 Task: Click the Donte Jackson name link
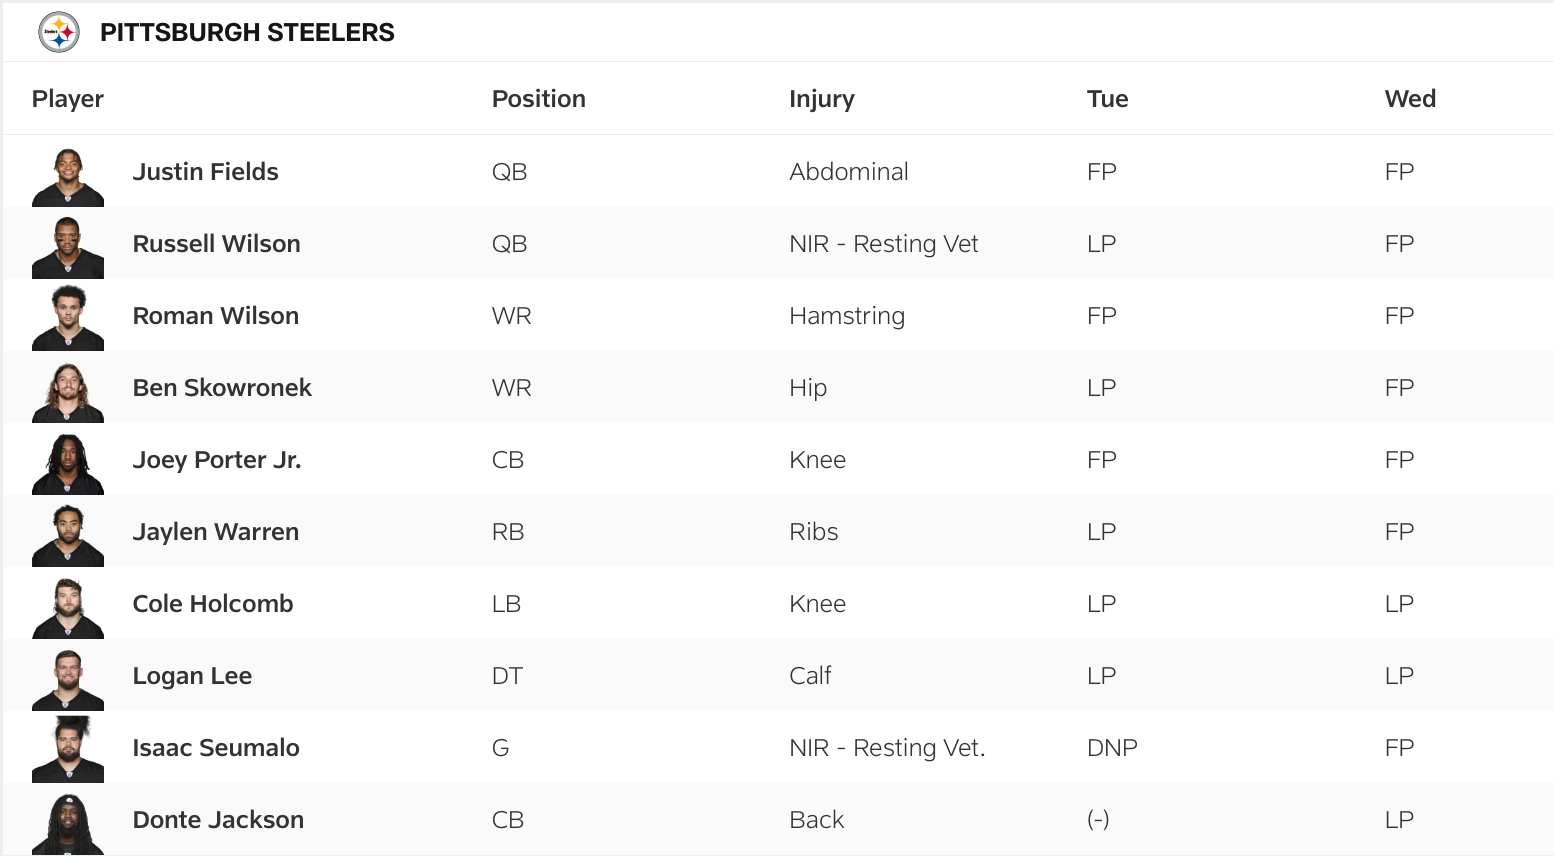(218, 820)
